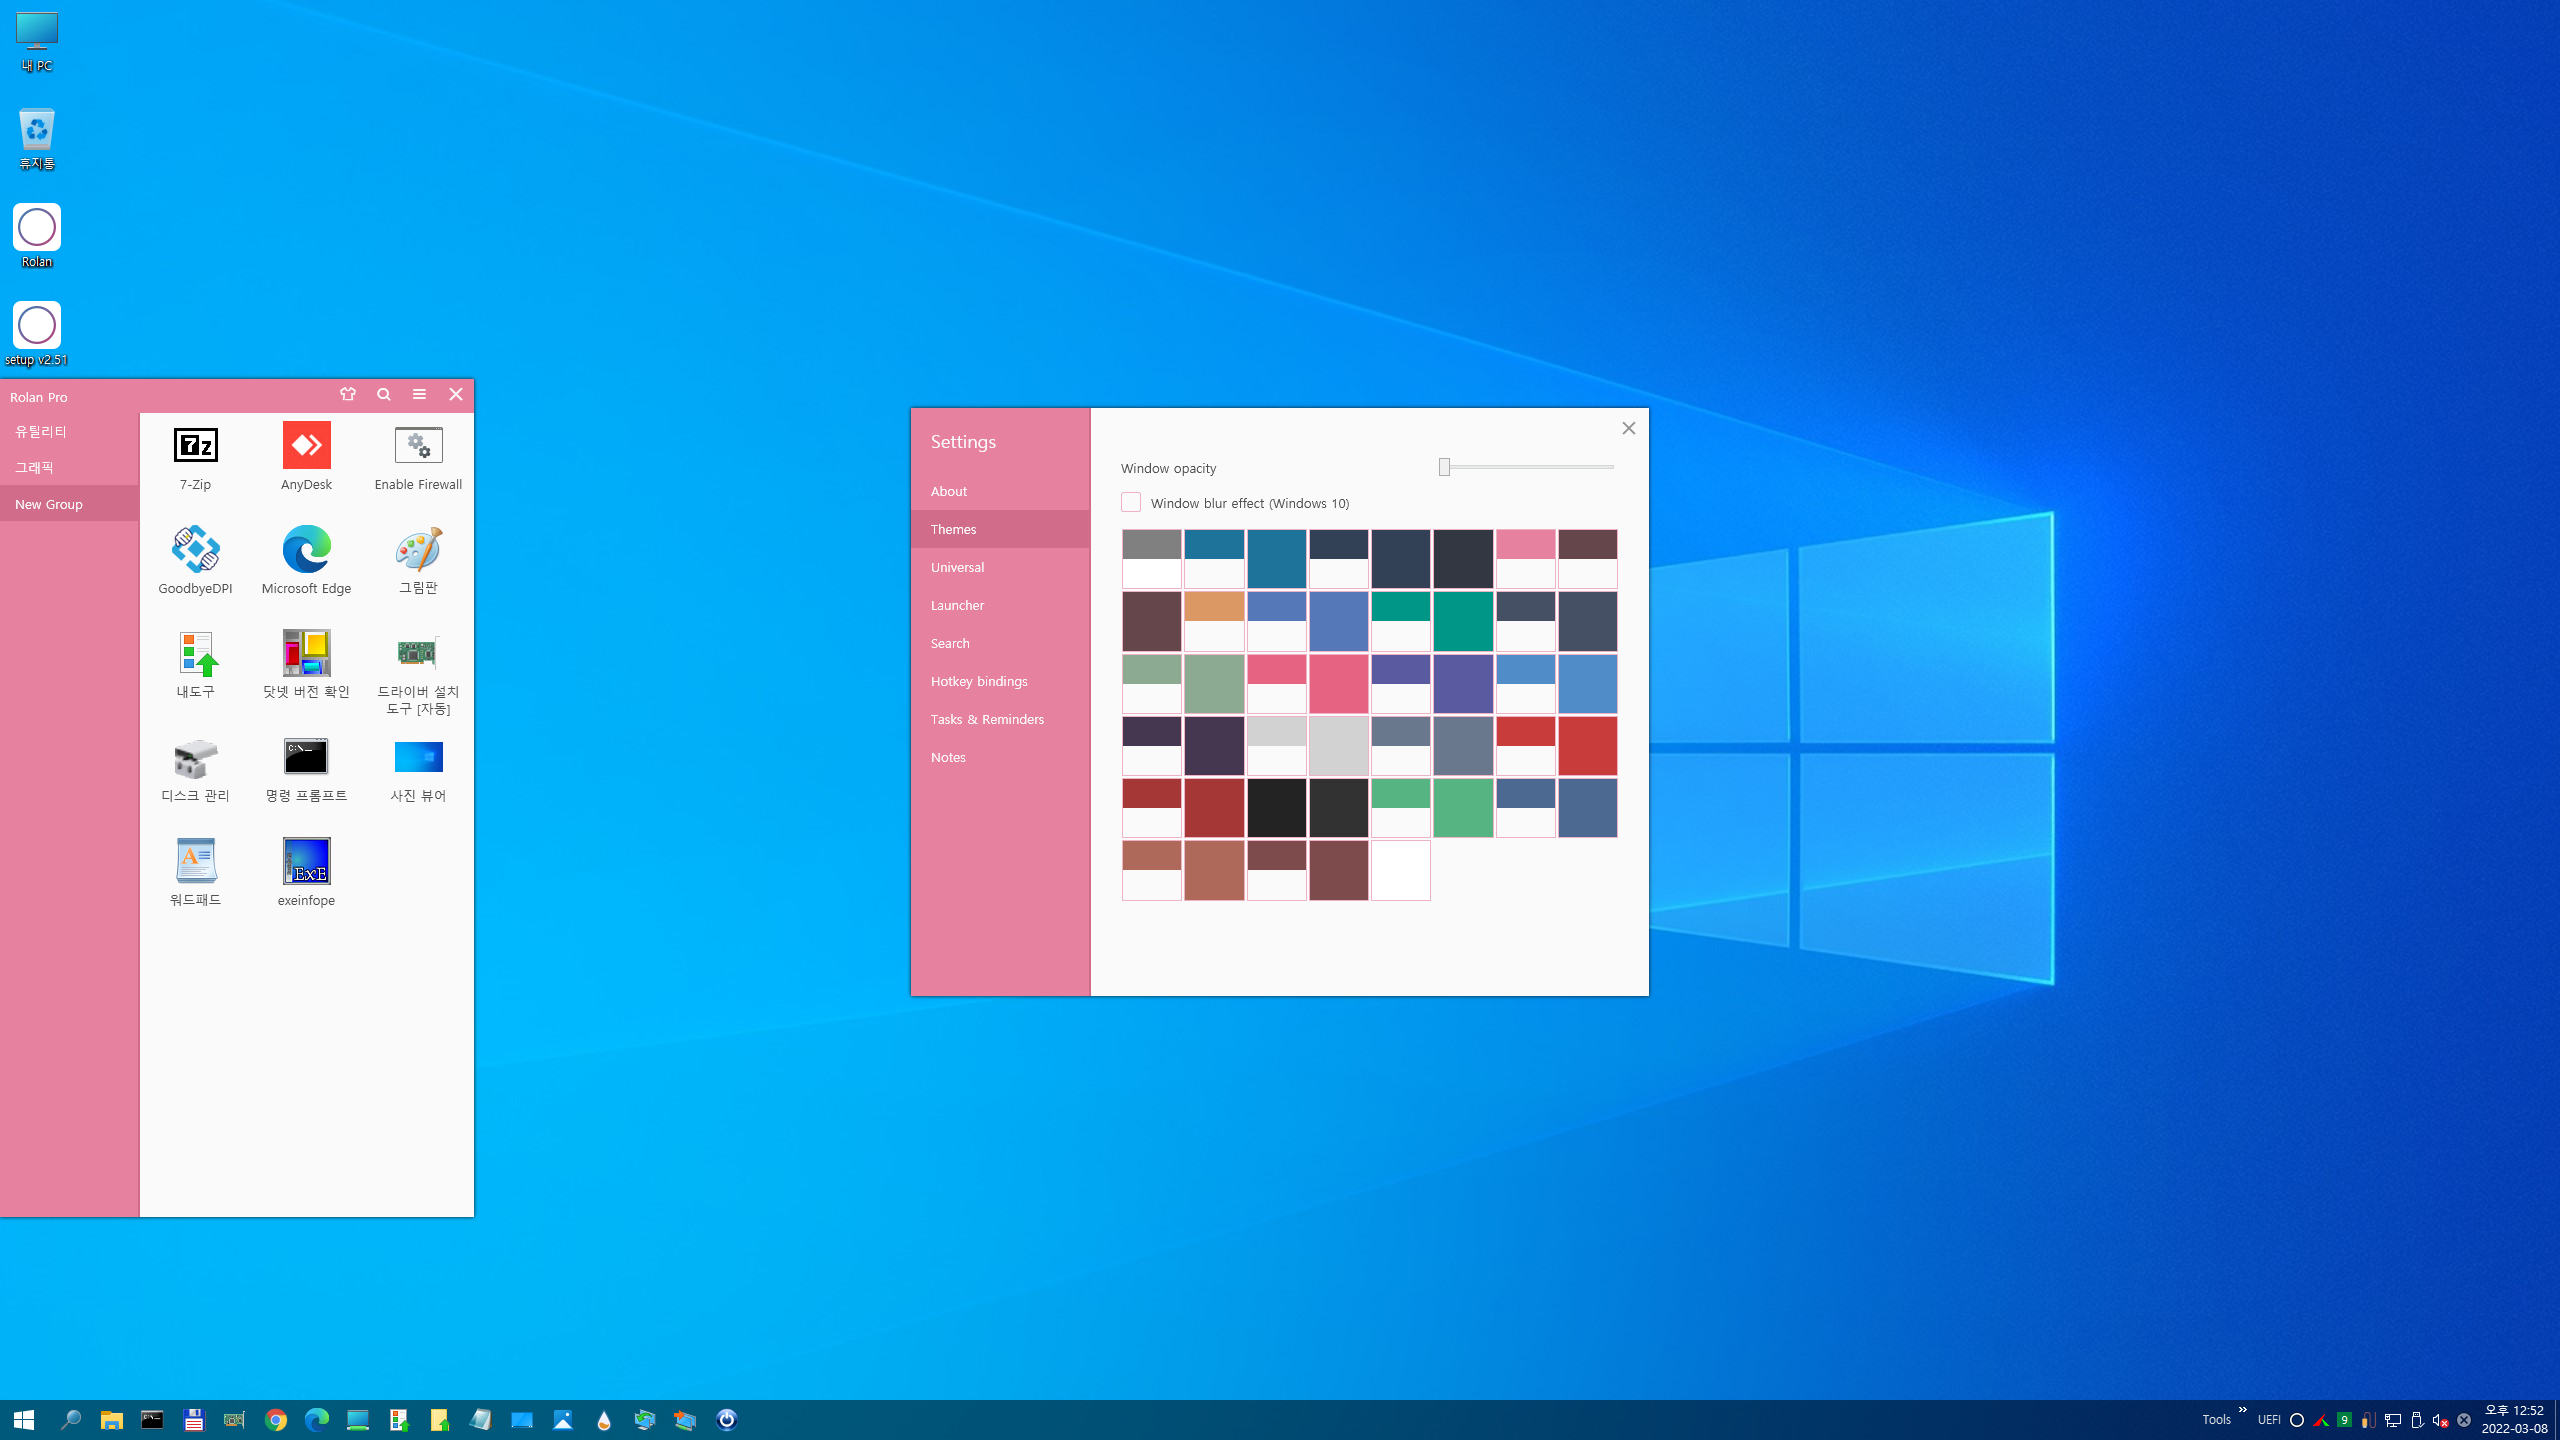Pick the pink-top theme swatch in first row

tap(1526, 559)
